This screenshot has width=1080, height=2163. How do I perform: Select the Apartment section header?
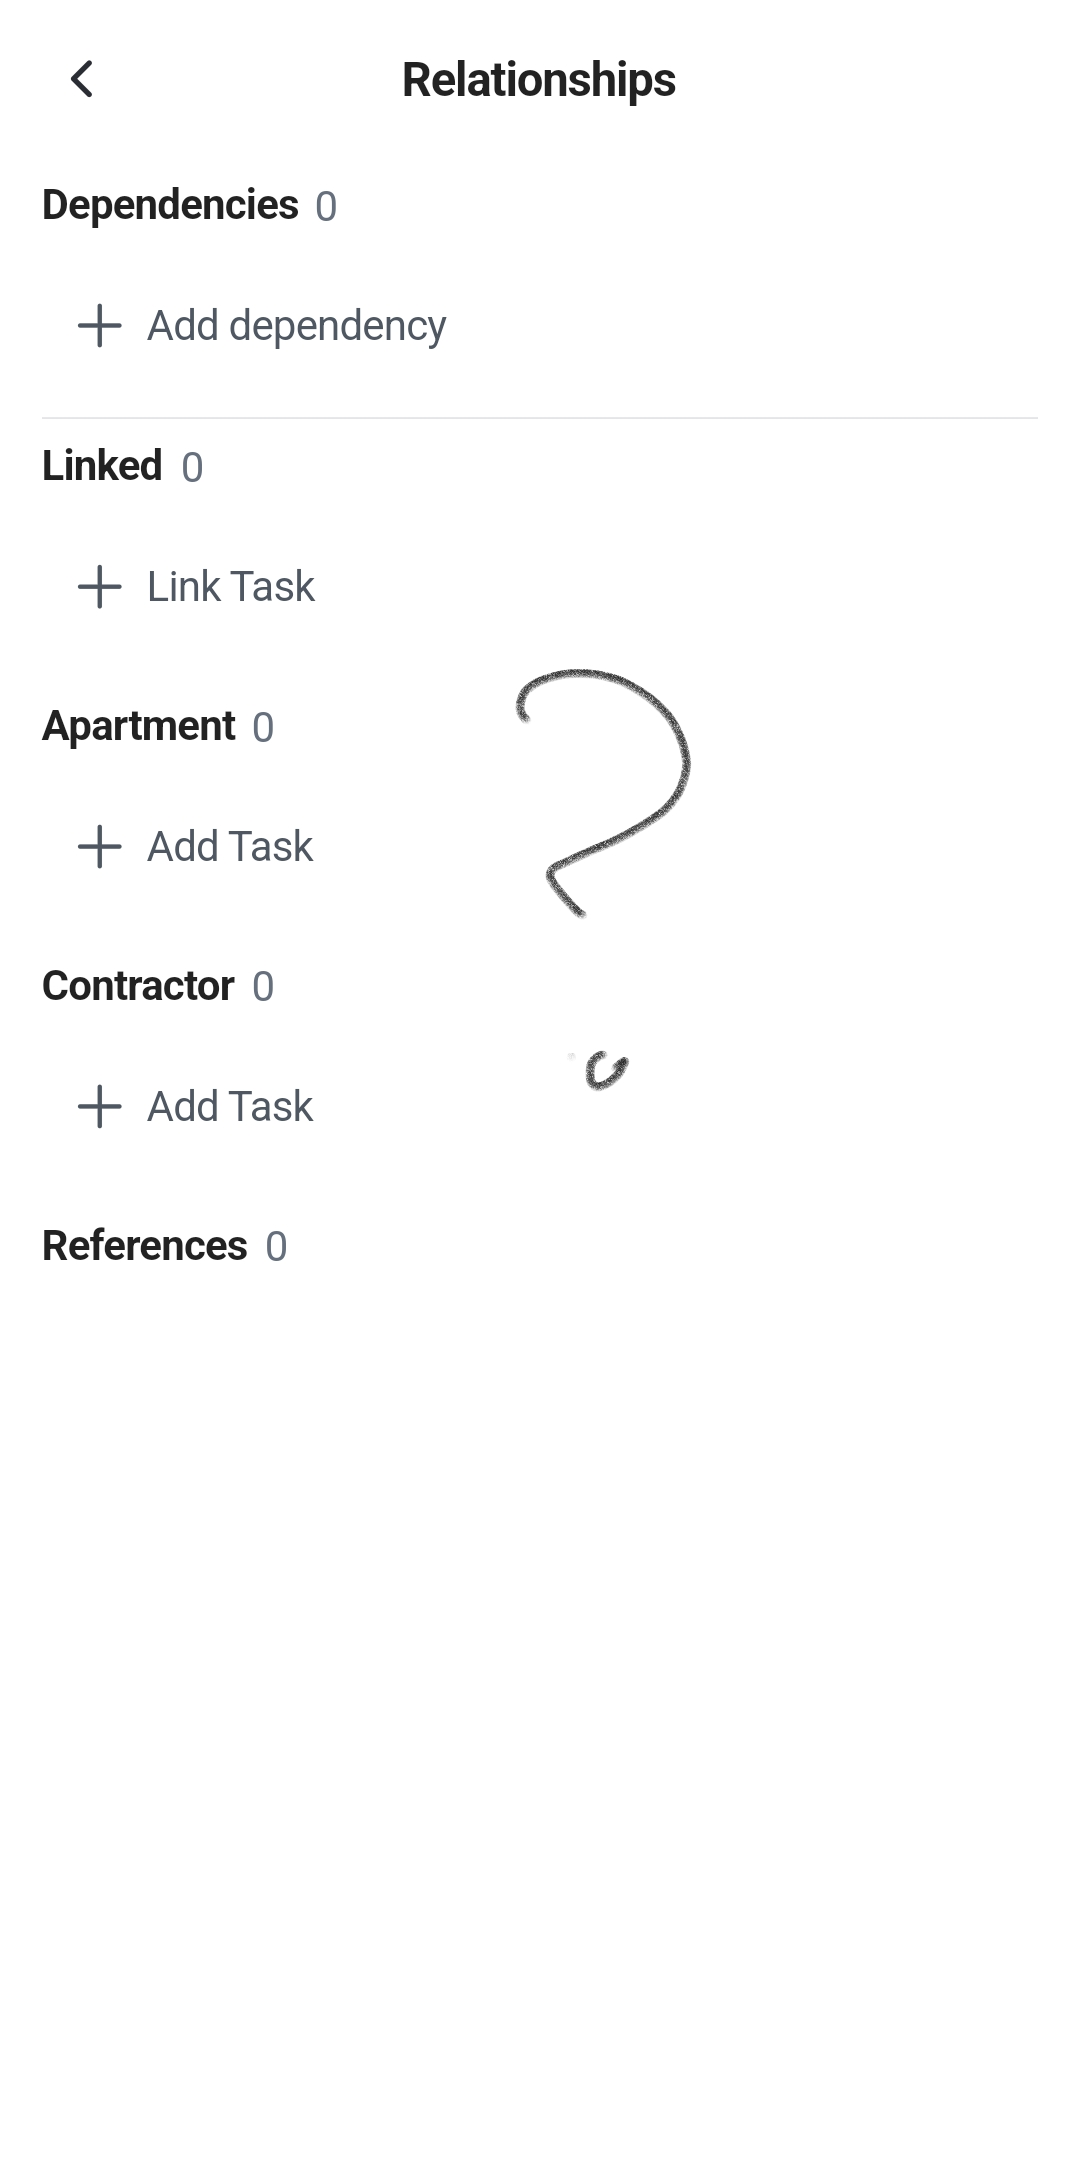pos(139,726)
